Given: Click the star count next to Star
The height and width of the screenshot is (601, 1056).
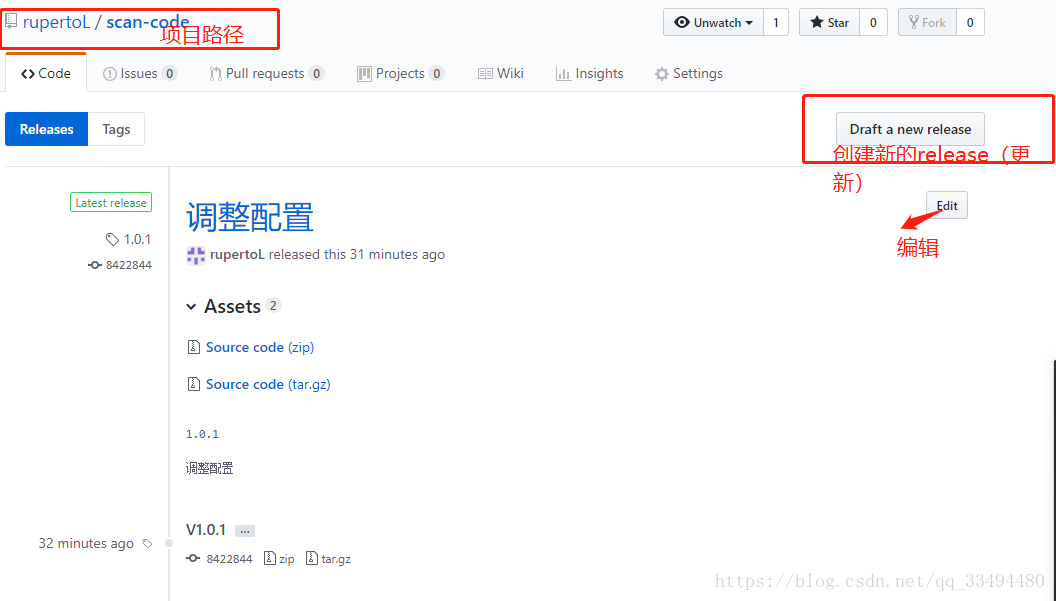Looking at the screenshot, I should pos(873,22).
